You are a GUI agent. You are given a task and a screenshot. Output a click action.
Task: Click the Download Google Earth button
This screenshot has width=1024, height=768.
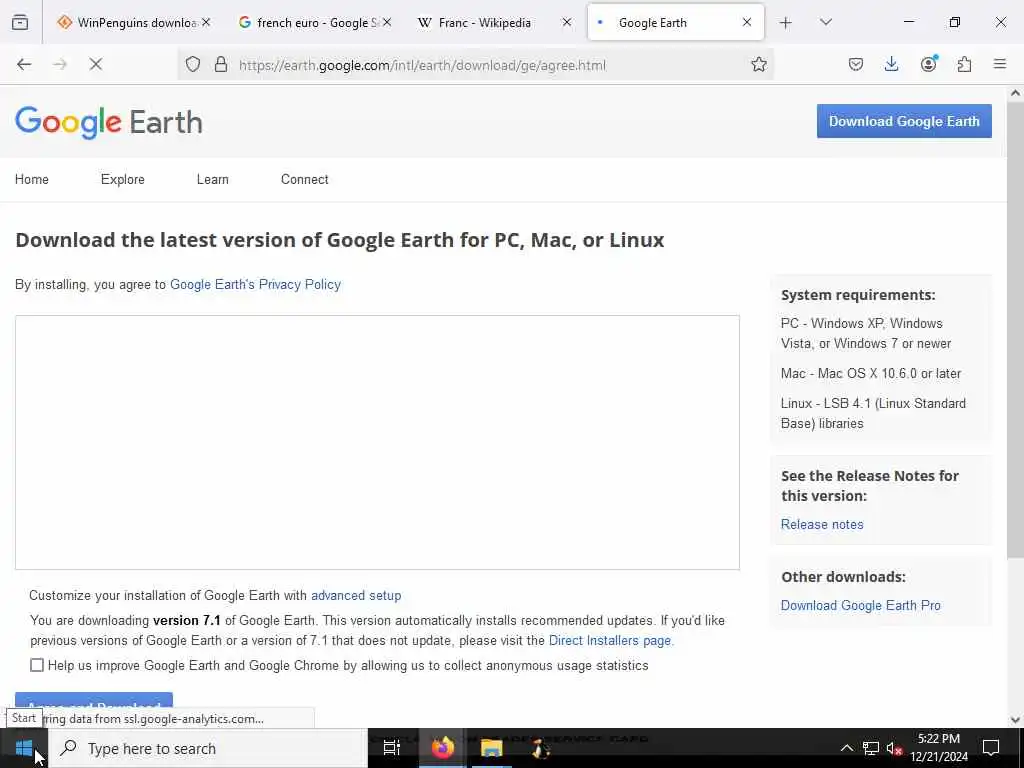(x=904, y=121)
